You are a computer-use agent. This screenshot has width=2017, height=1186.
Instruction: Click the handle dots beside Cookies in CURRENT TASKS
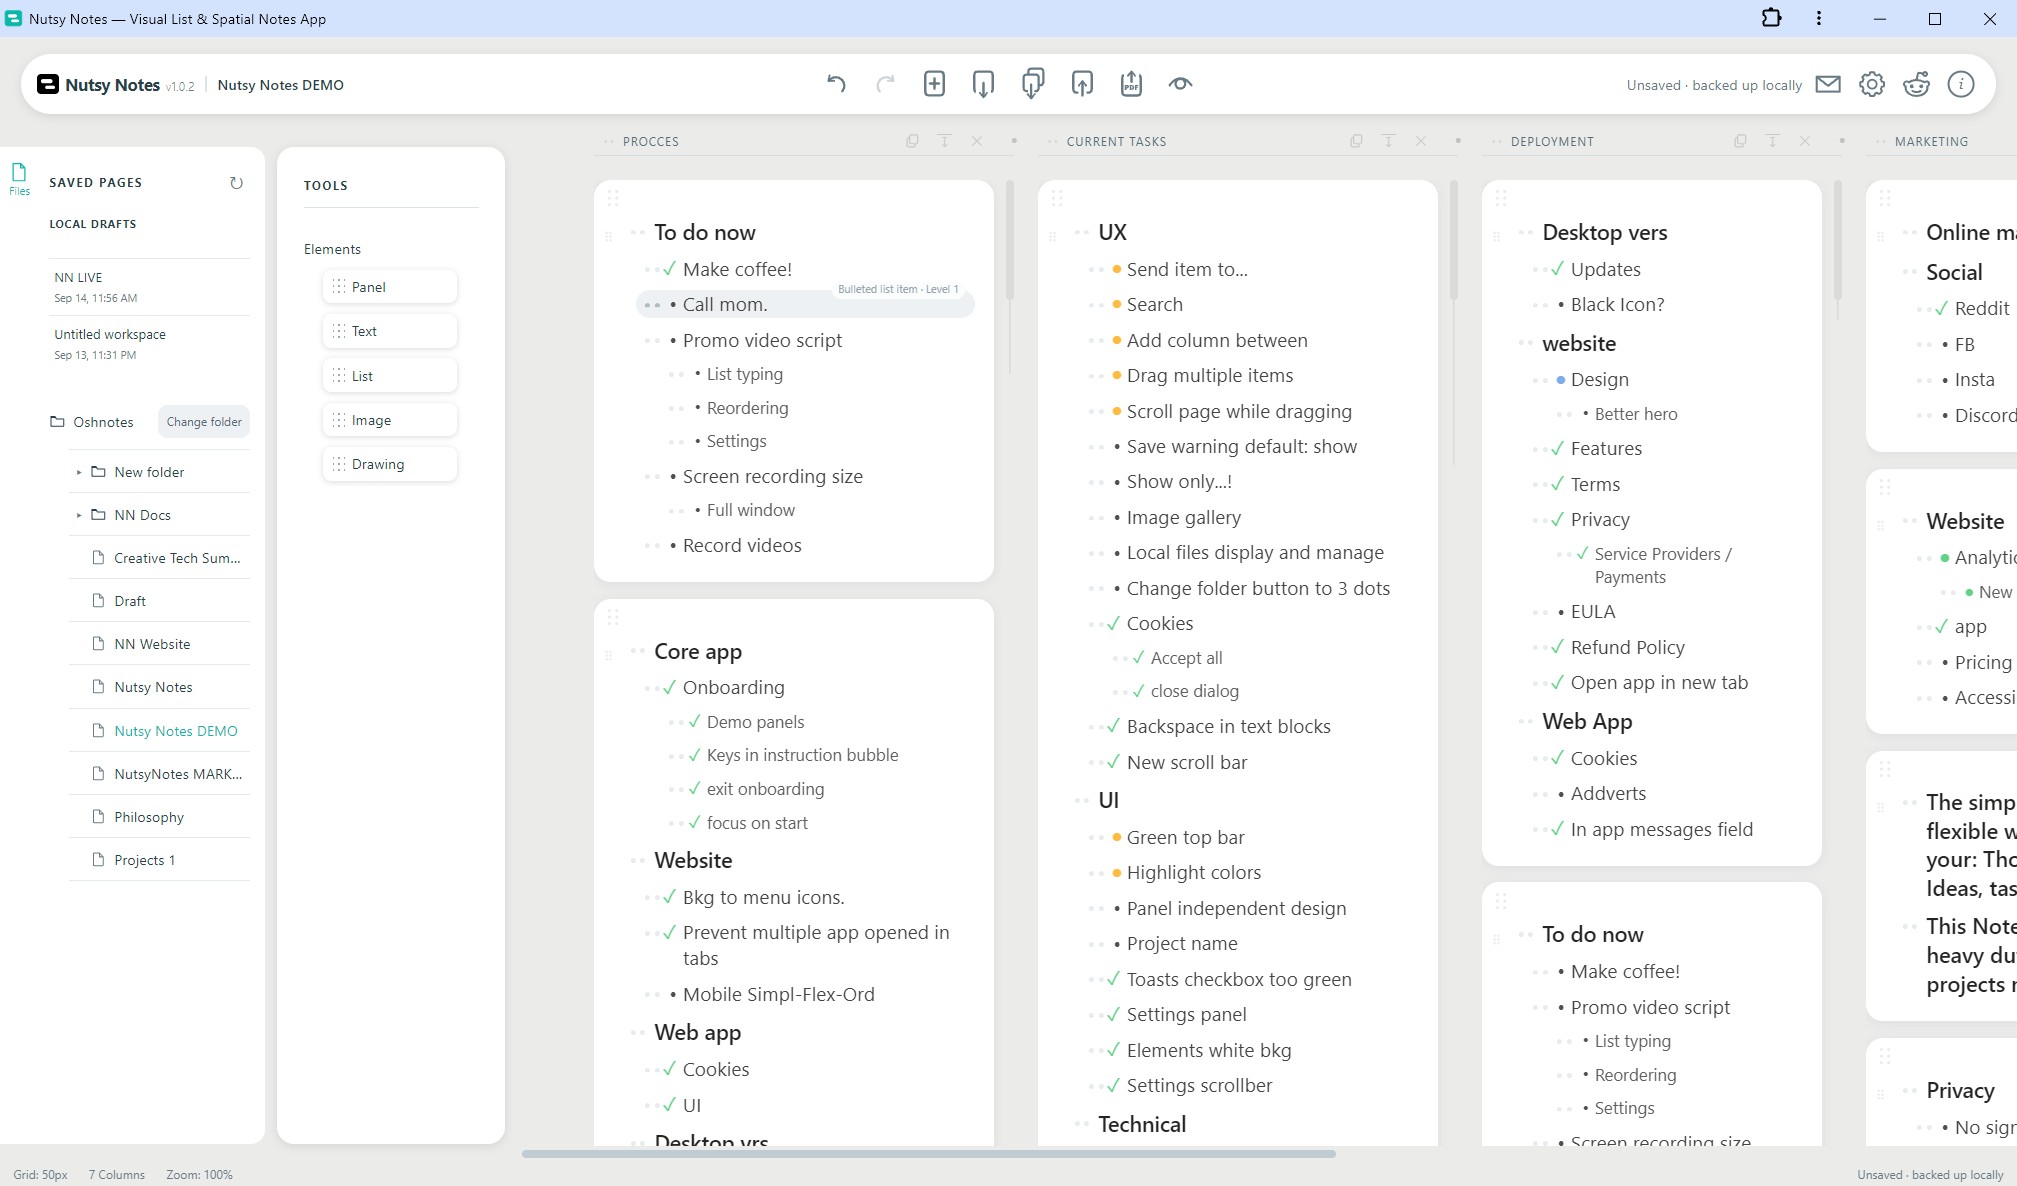tap(1096, 624)
